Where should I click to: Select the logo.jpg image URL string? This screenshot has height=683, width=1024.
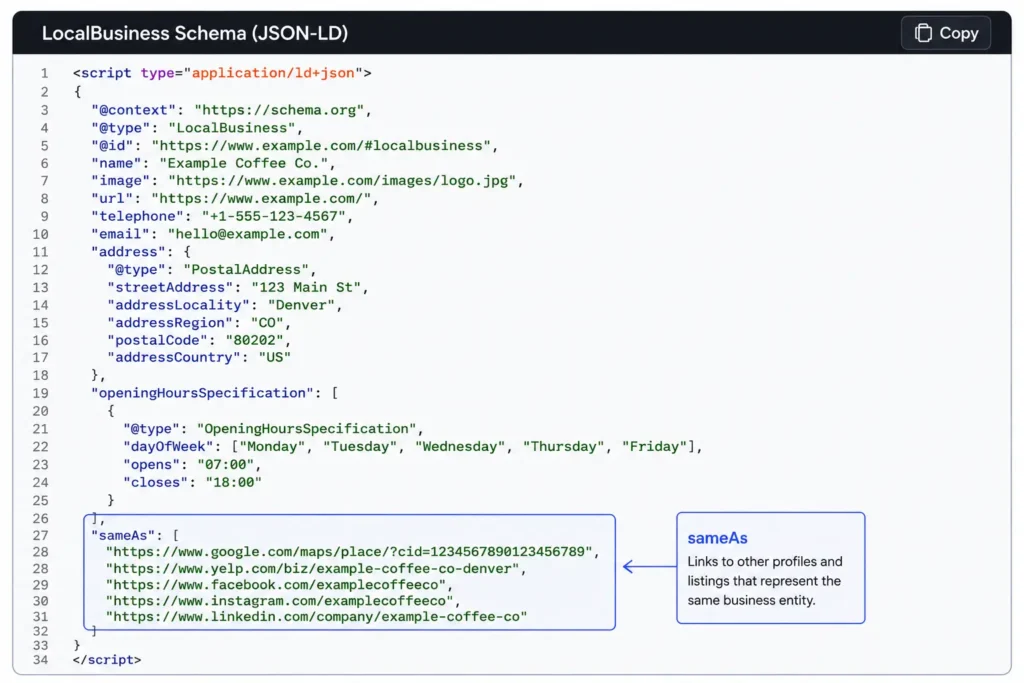[342, 181]
